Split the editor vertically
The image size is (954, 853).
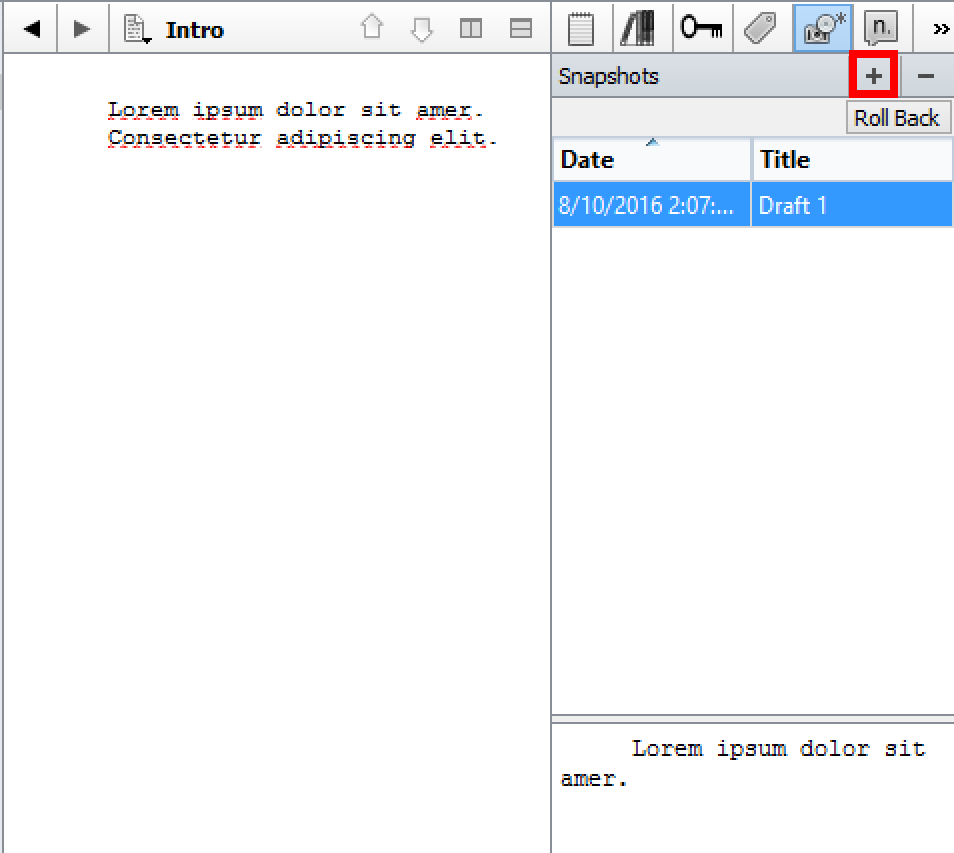(471, 29)
